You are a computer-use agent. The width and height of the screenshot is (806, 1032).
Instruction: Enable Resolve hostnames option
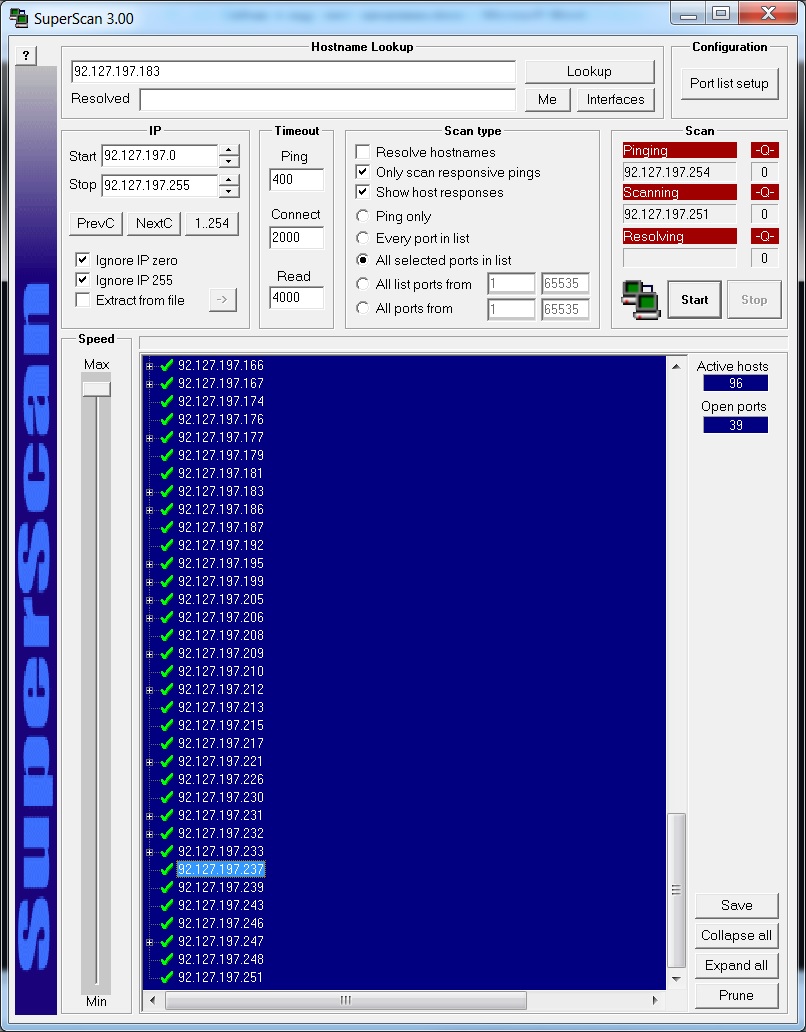[362, 152]
